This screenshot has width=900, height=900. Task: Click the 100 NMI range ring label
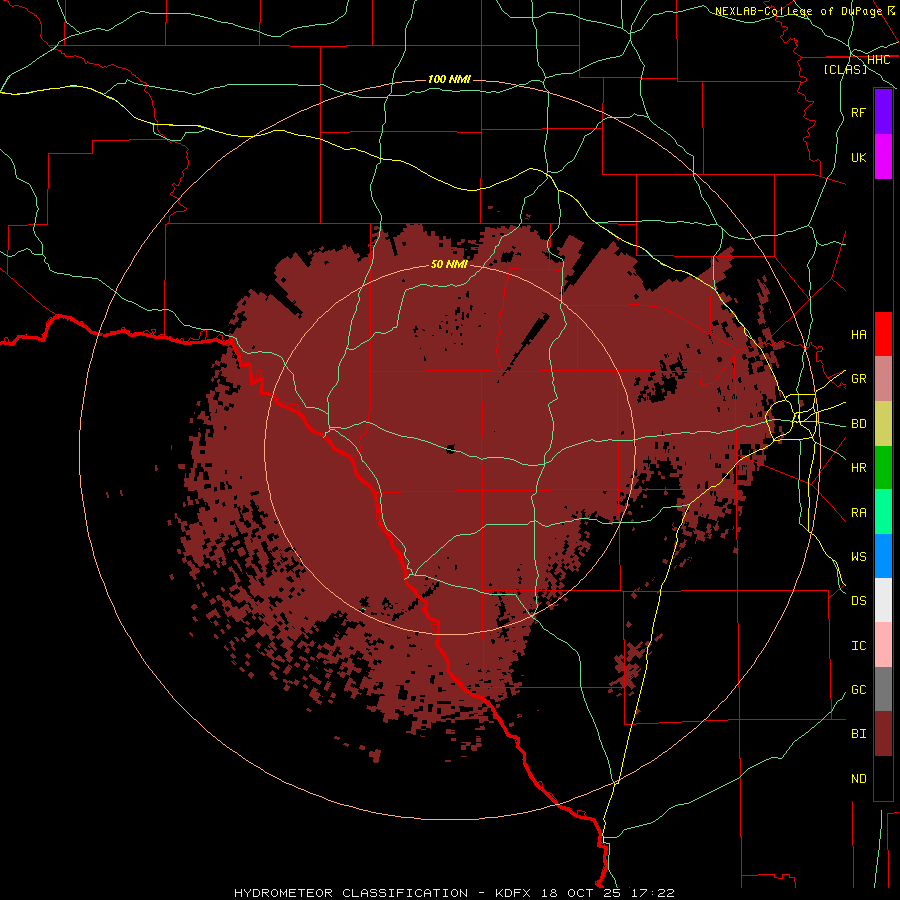(x=449, y=79)
